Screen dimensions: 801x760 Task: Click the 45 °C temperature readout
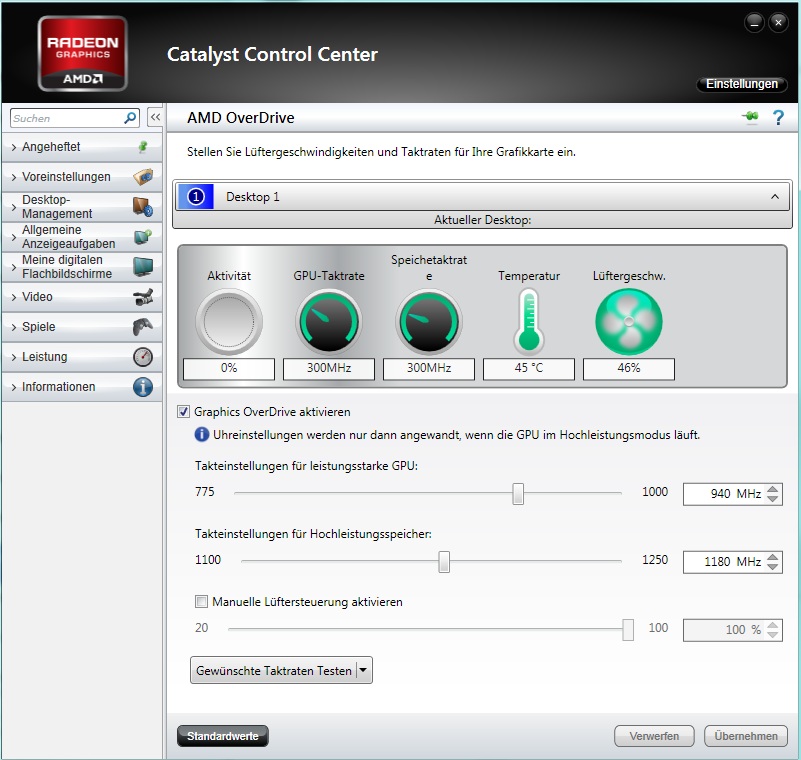point(529,368)
